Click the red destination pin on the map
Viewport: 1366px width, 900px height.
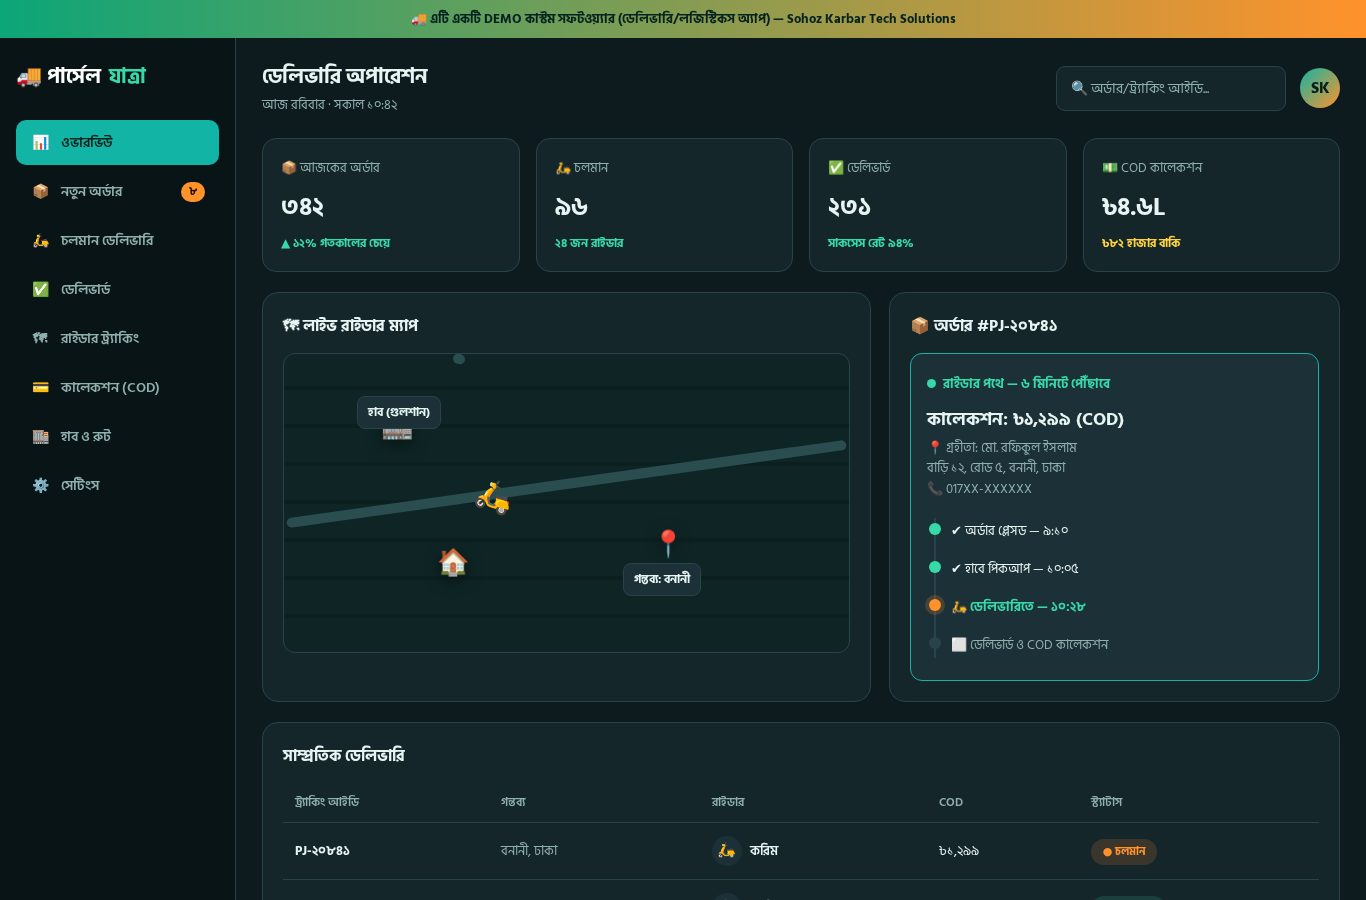[668, 543]
